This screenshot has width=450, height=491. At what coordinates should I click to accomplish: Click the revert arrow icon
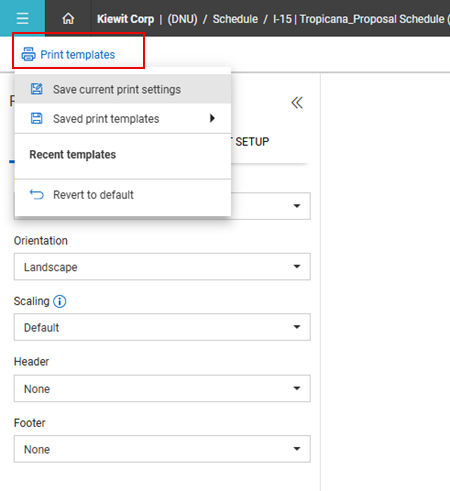click(37, 194)
